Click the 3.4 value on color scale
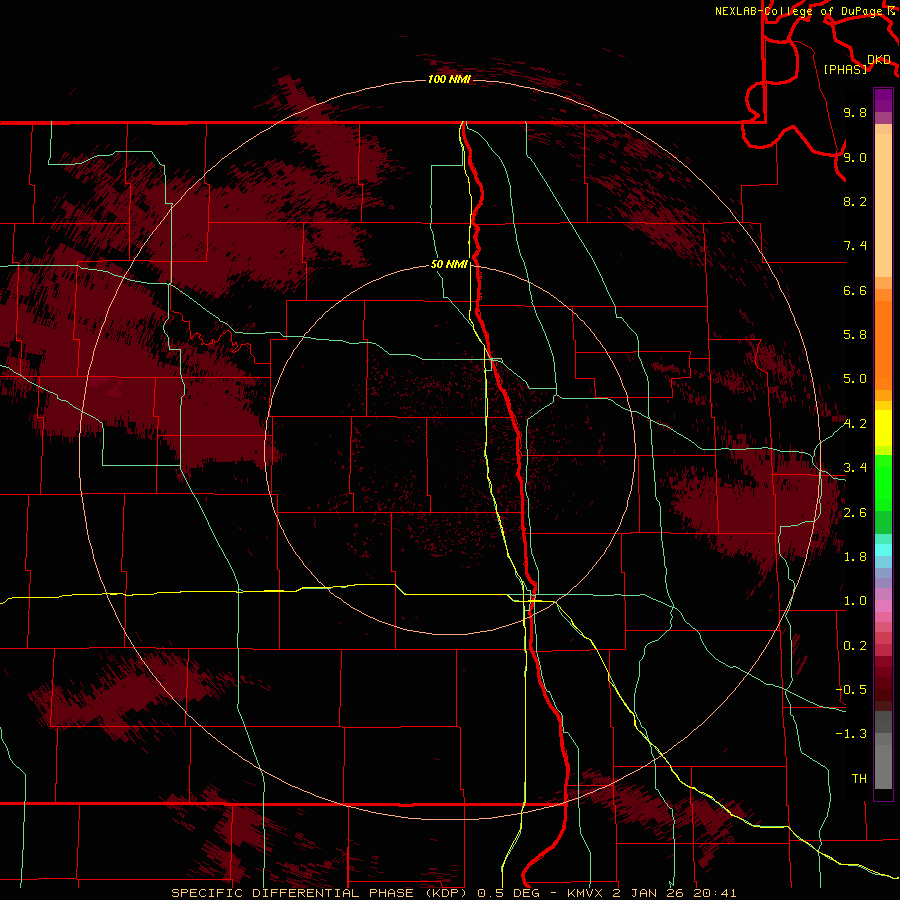 coord(855,468)
